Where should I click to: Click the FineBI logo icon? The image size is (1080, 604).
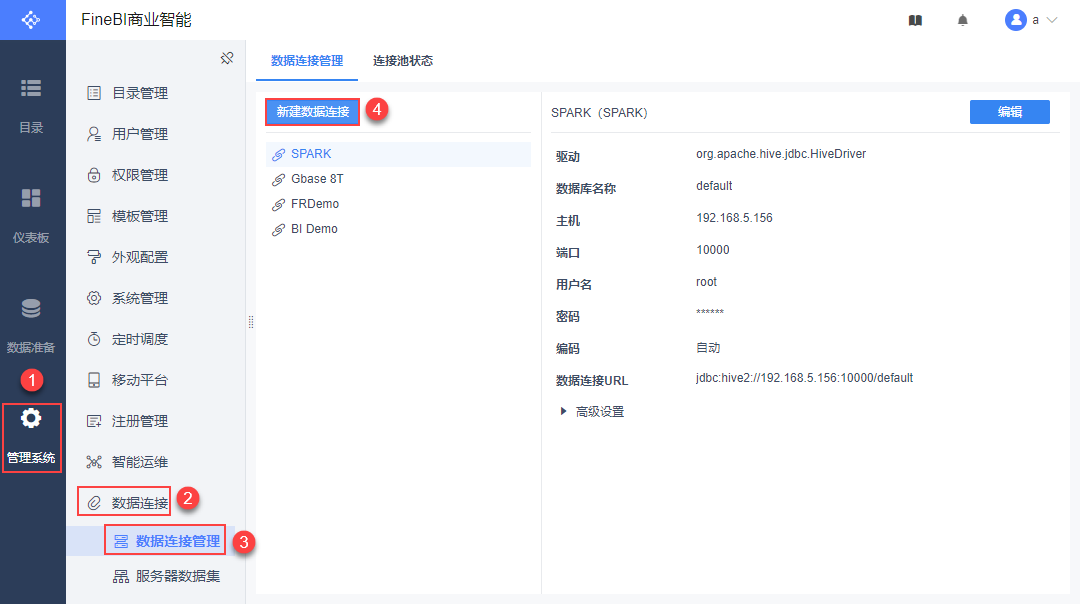coord(31,20)
